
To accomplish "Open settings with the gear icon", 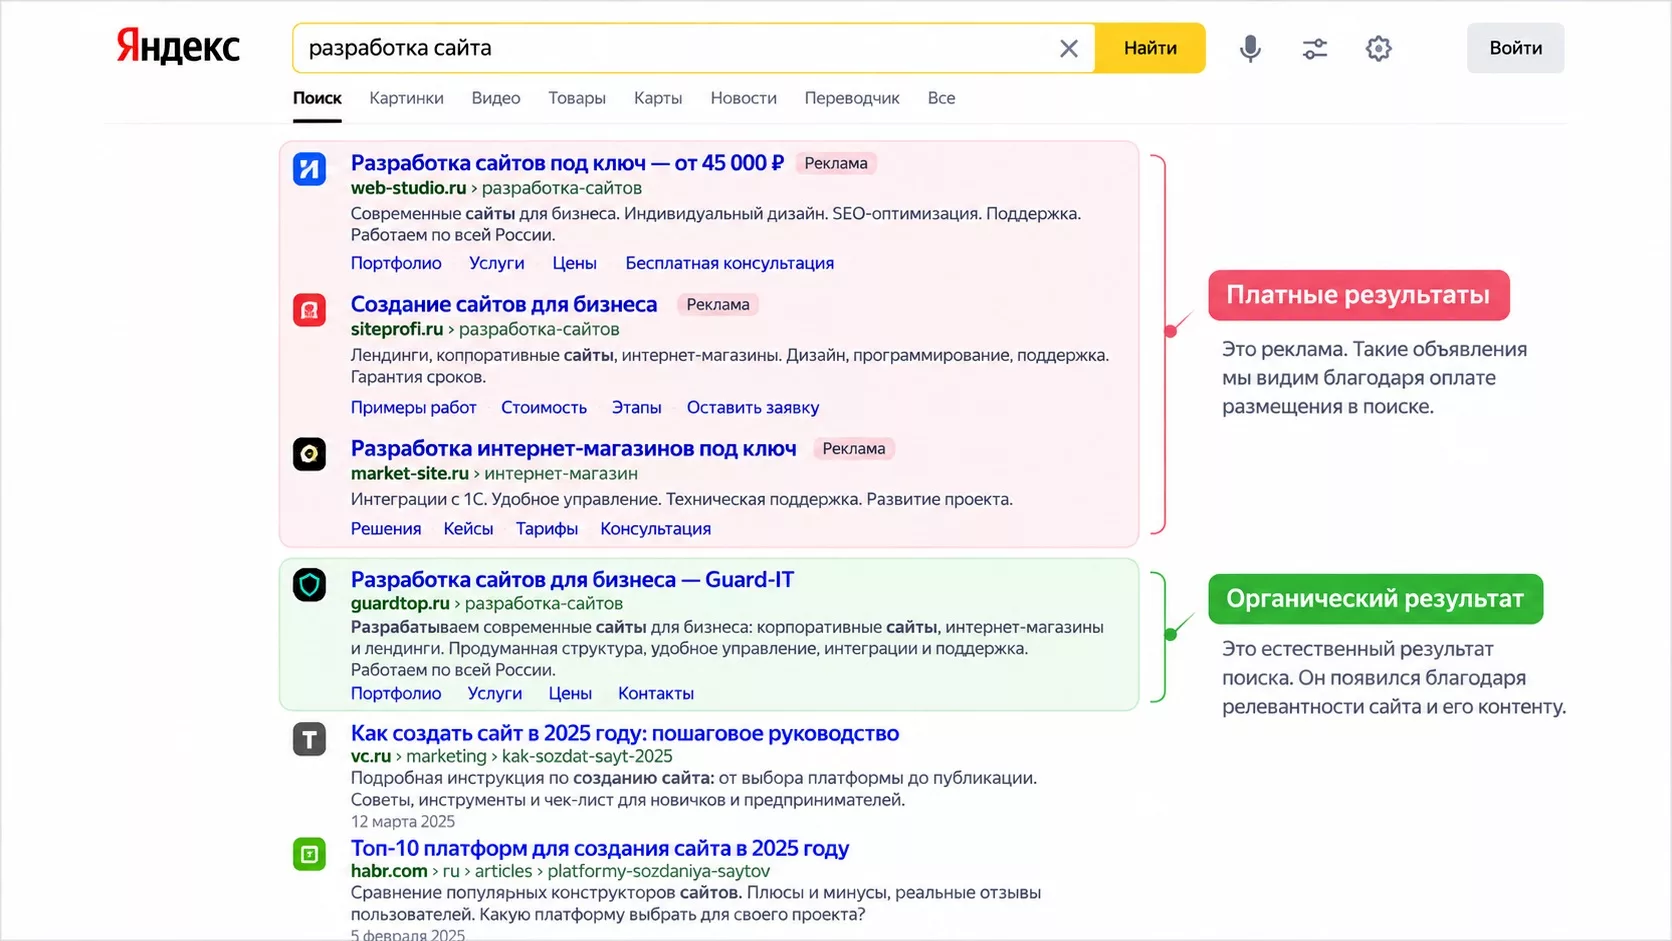I will 1378,48.
